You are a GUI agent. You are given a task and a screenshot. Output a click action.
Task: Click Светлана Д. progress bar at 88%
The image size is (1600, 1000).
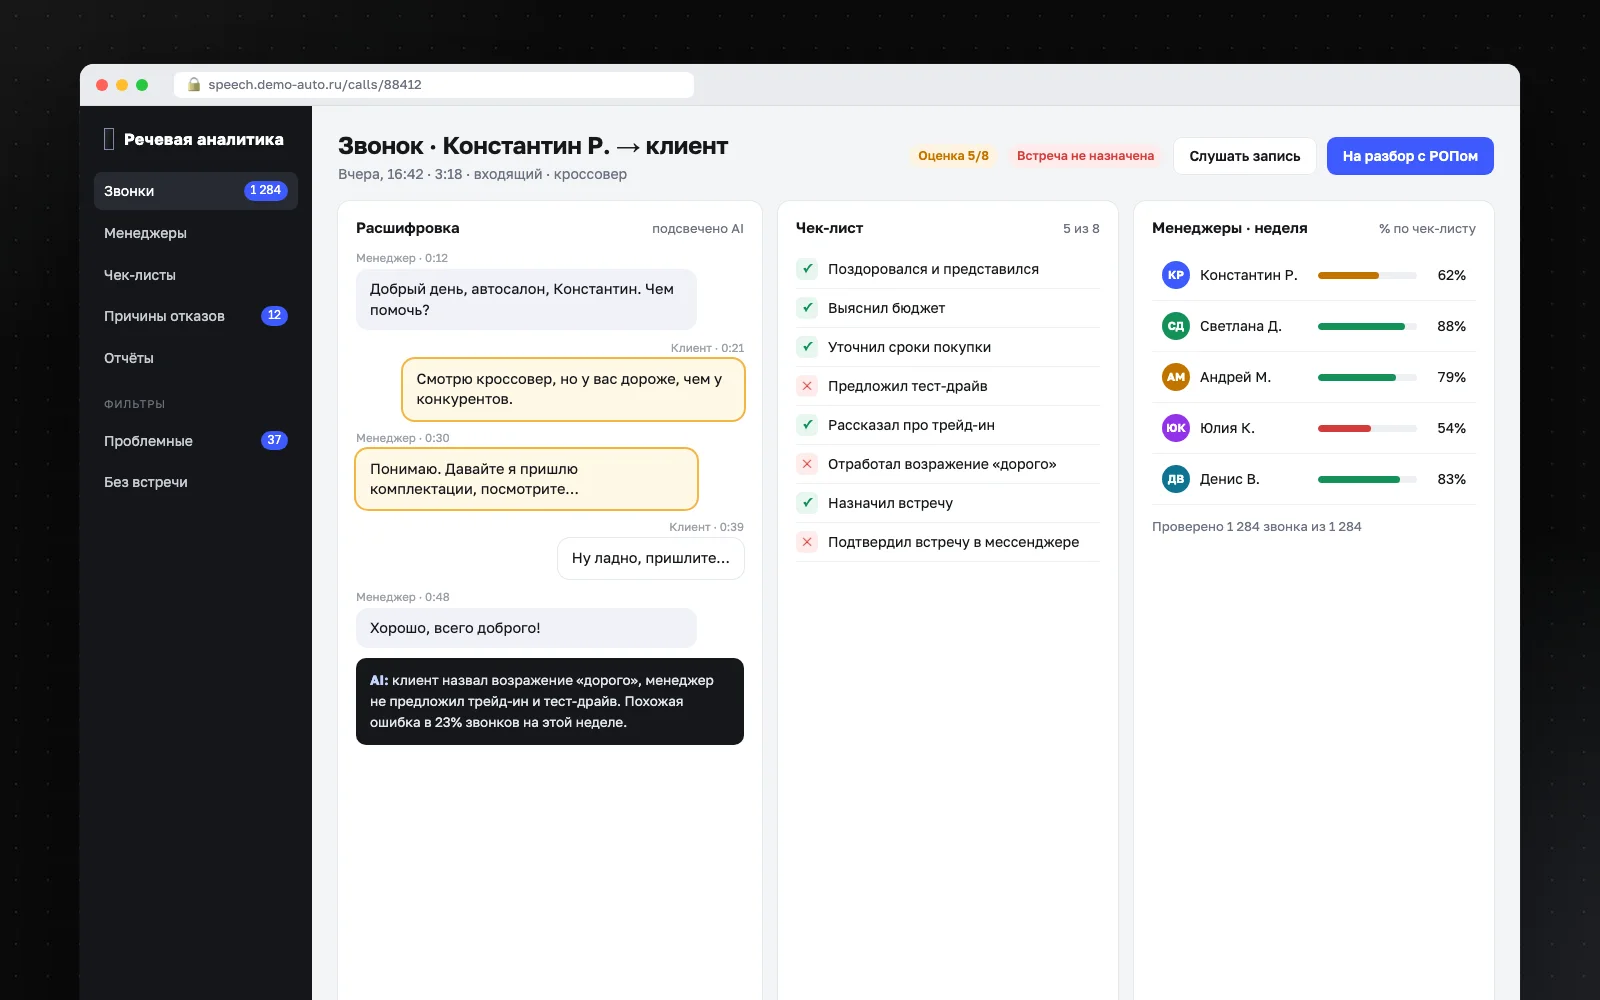coord(1367,326)
